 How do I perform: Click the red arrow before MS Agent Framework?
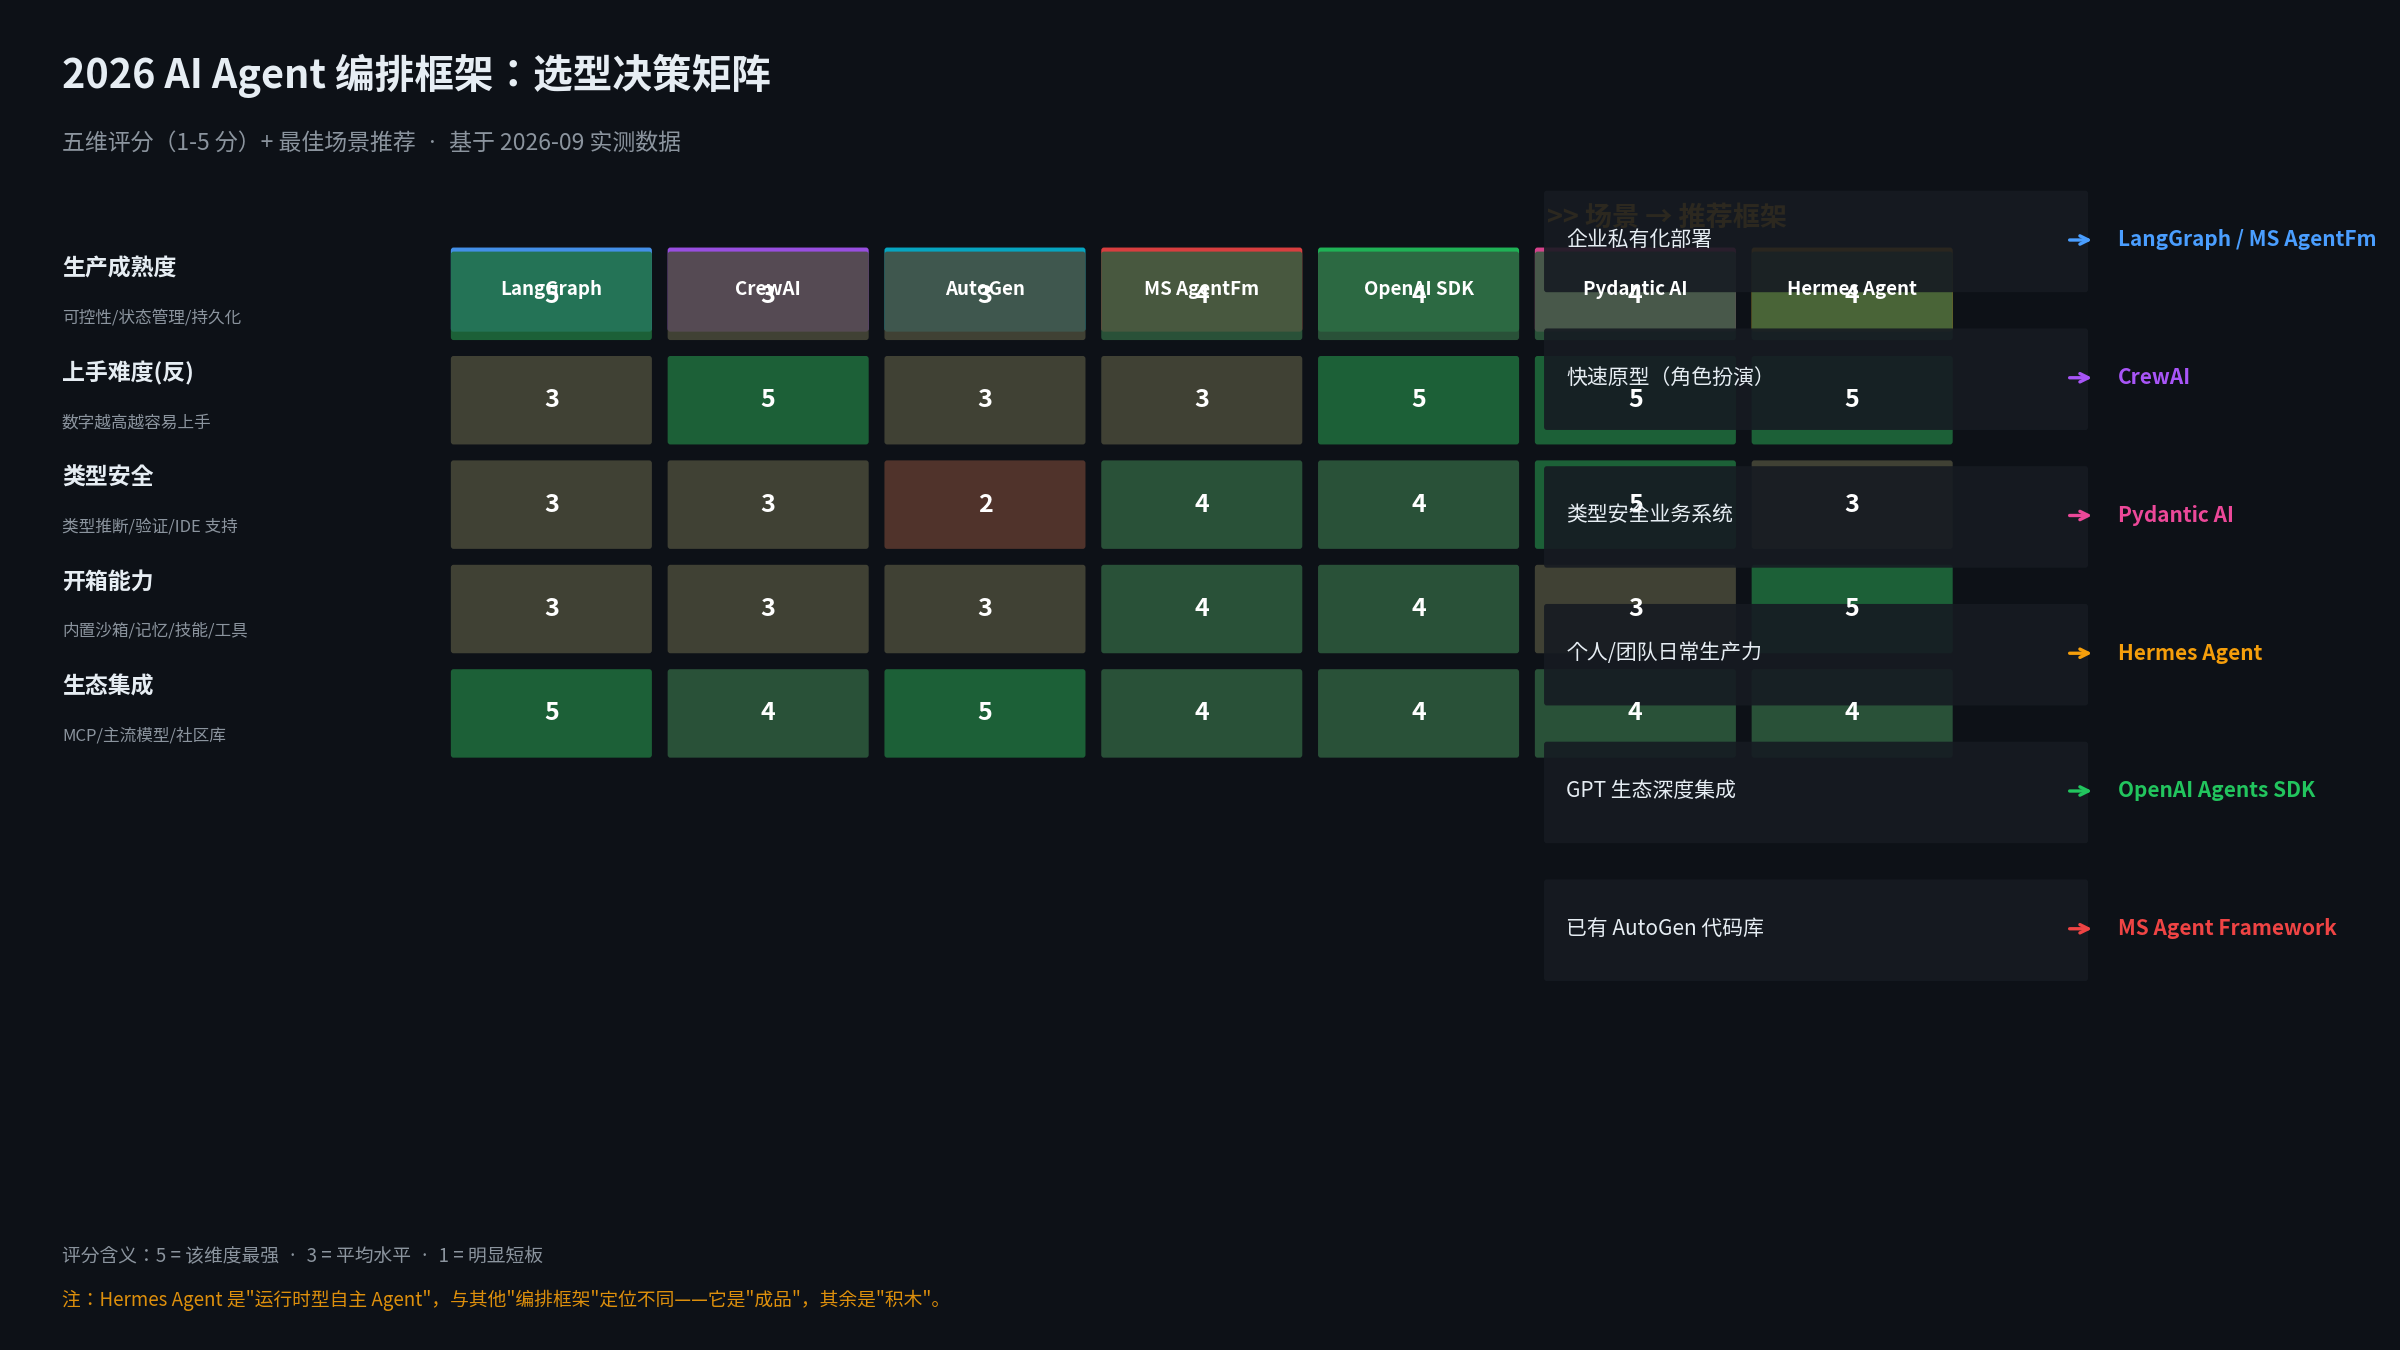[x=2078, y=929]
